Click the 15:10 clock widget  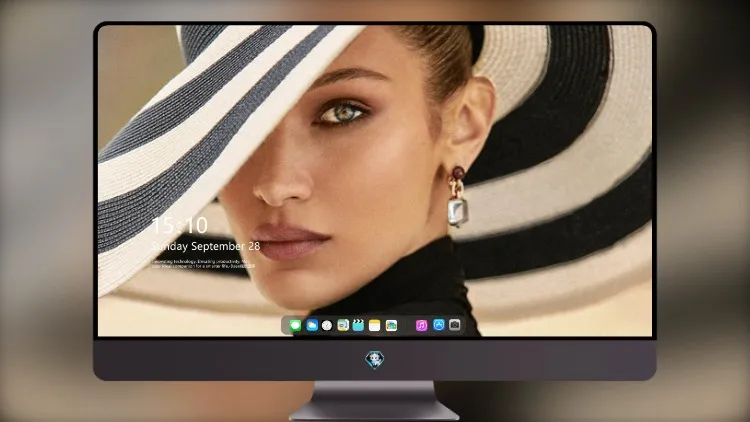tap(180, 225)
